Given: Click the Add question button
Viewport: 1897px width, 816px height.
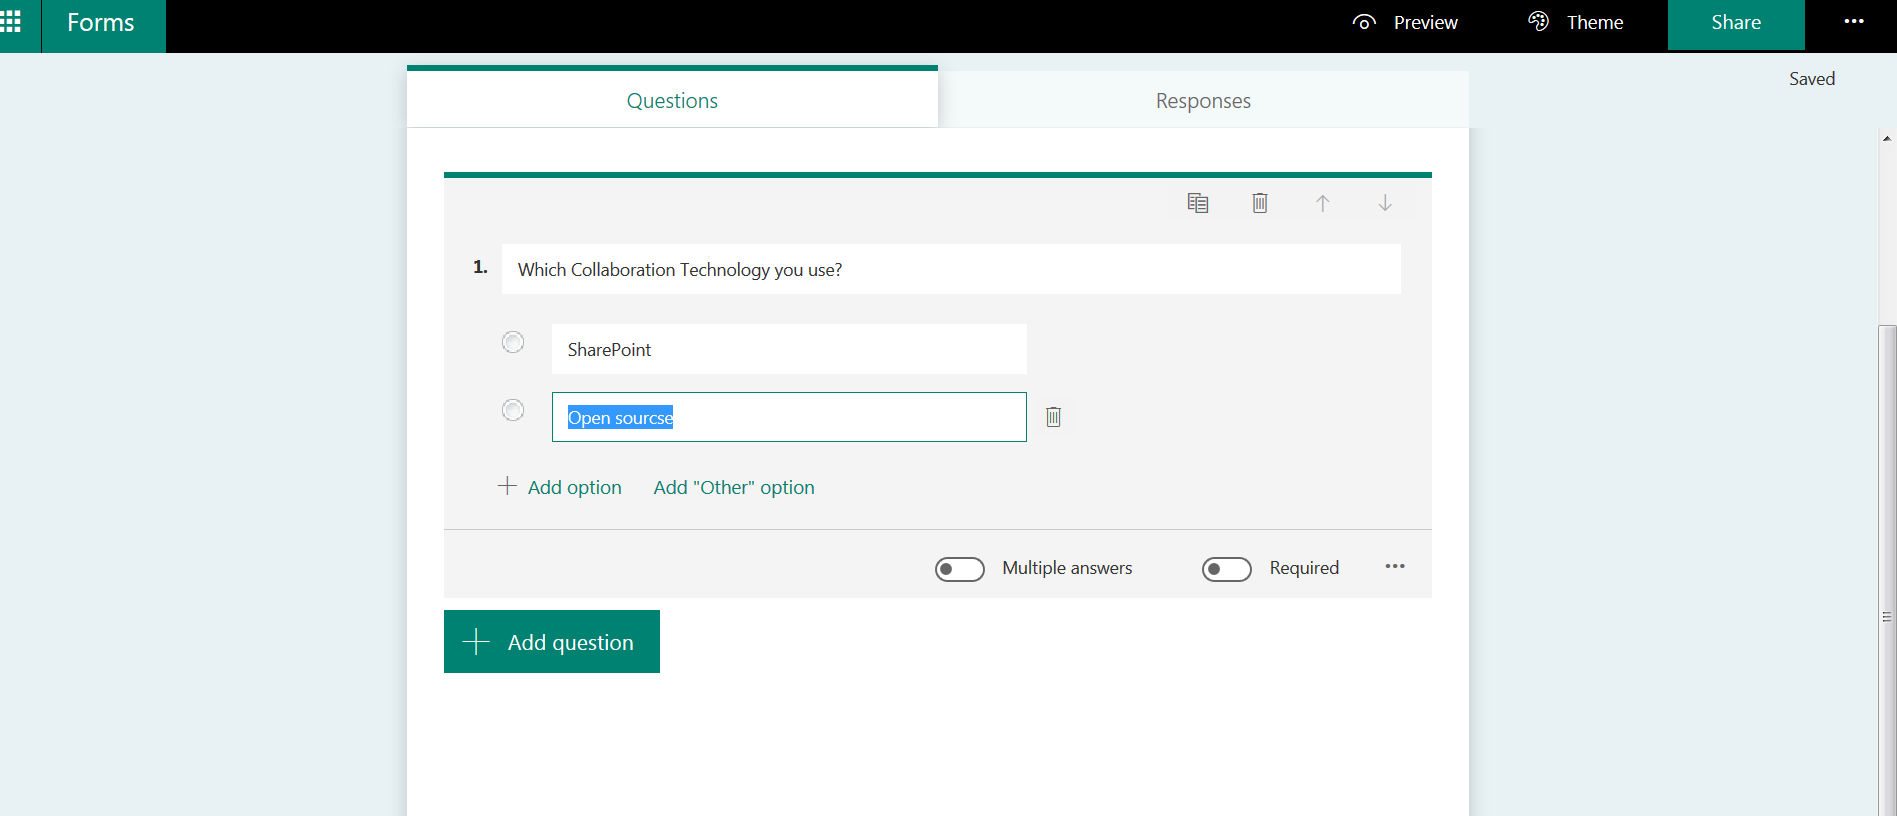Looking at the screenshot, I should (x=552, y=642).
